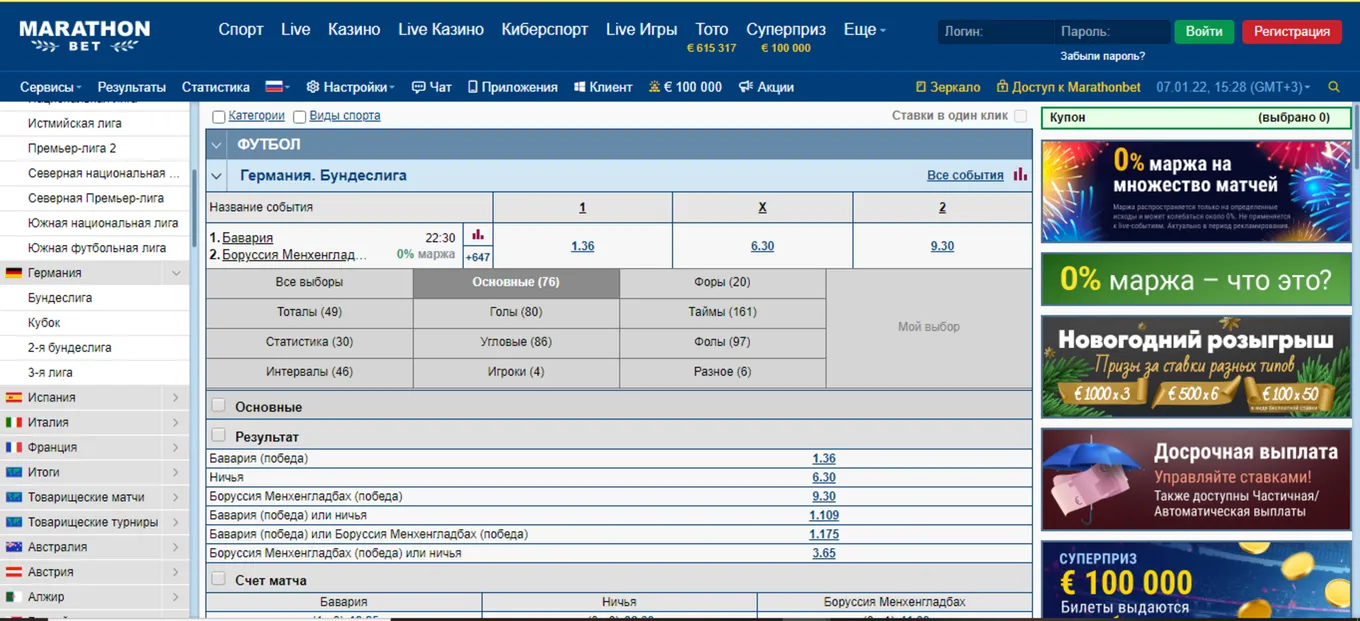Open Новогодний розыгрыш banner
The height and width of the screenshot is (621, 1360).
click(x=1196, y=367)
